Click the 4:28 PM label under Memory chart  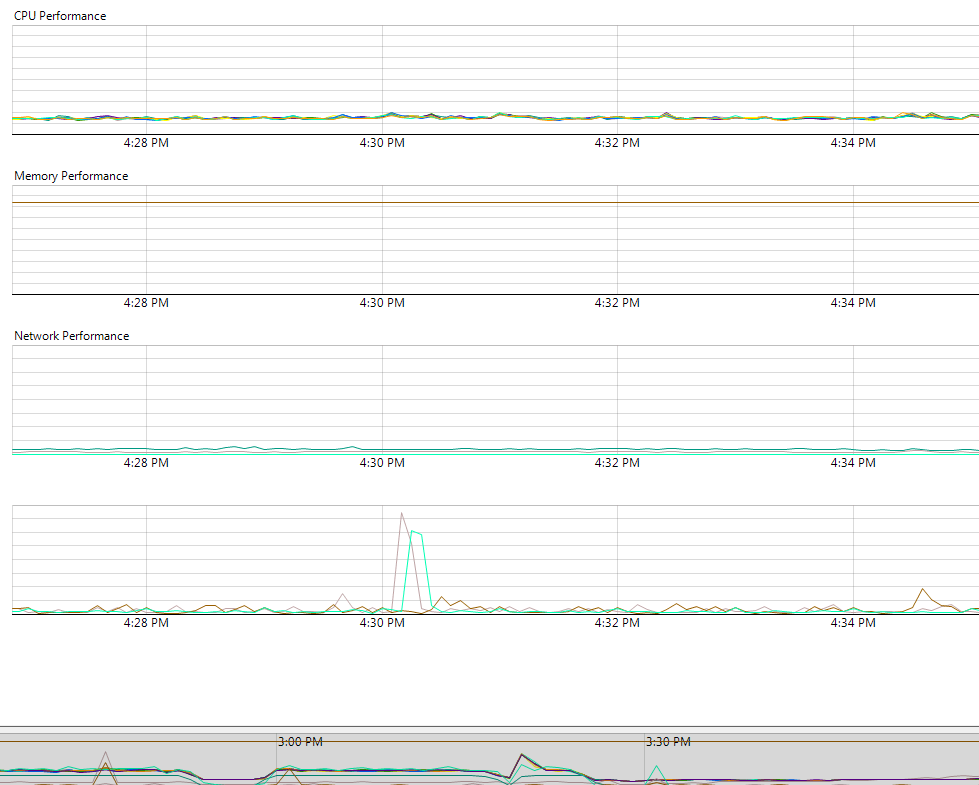146,303
